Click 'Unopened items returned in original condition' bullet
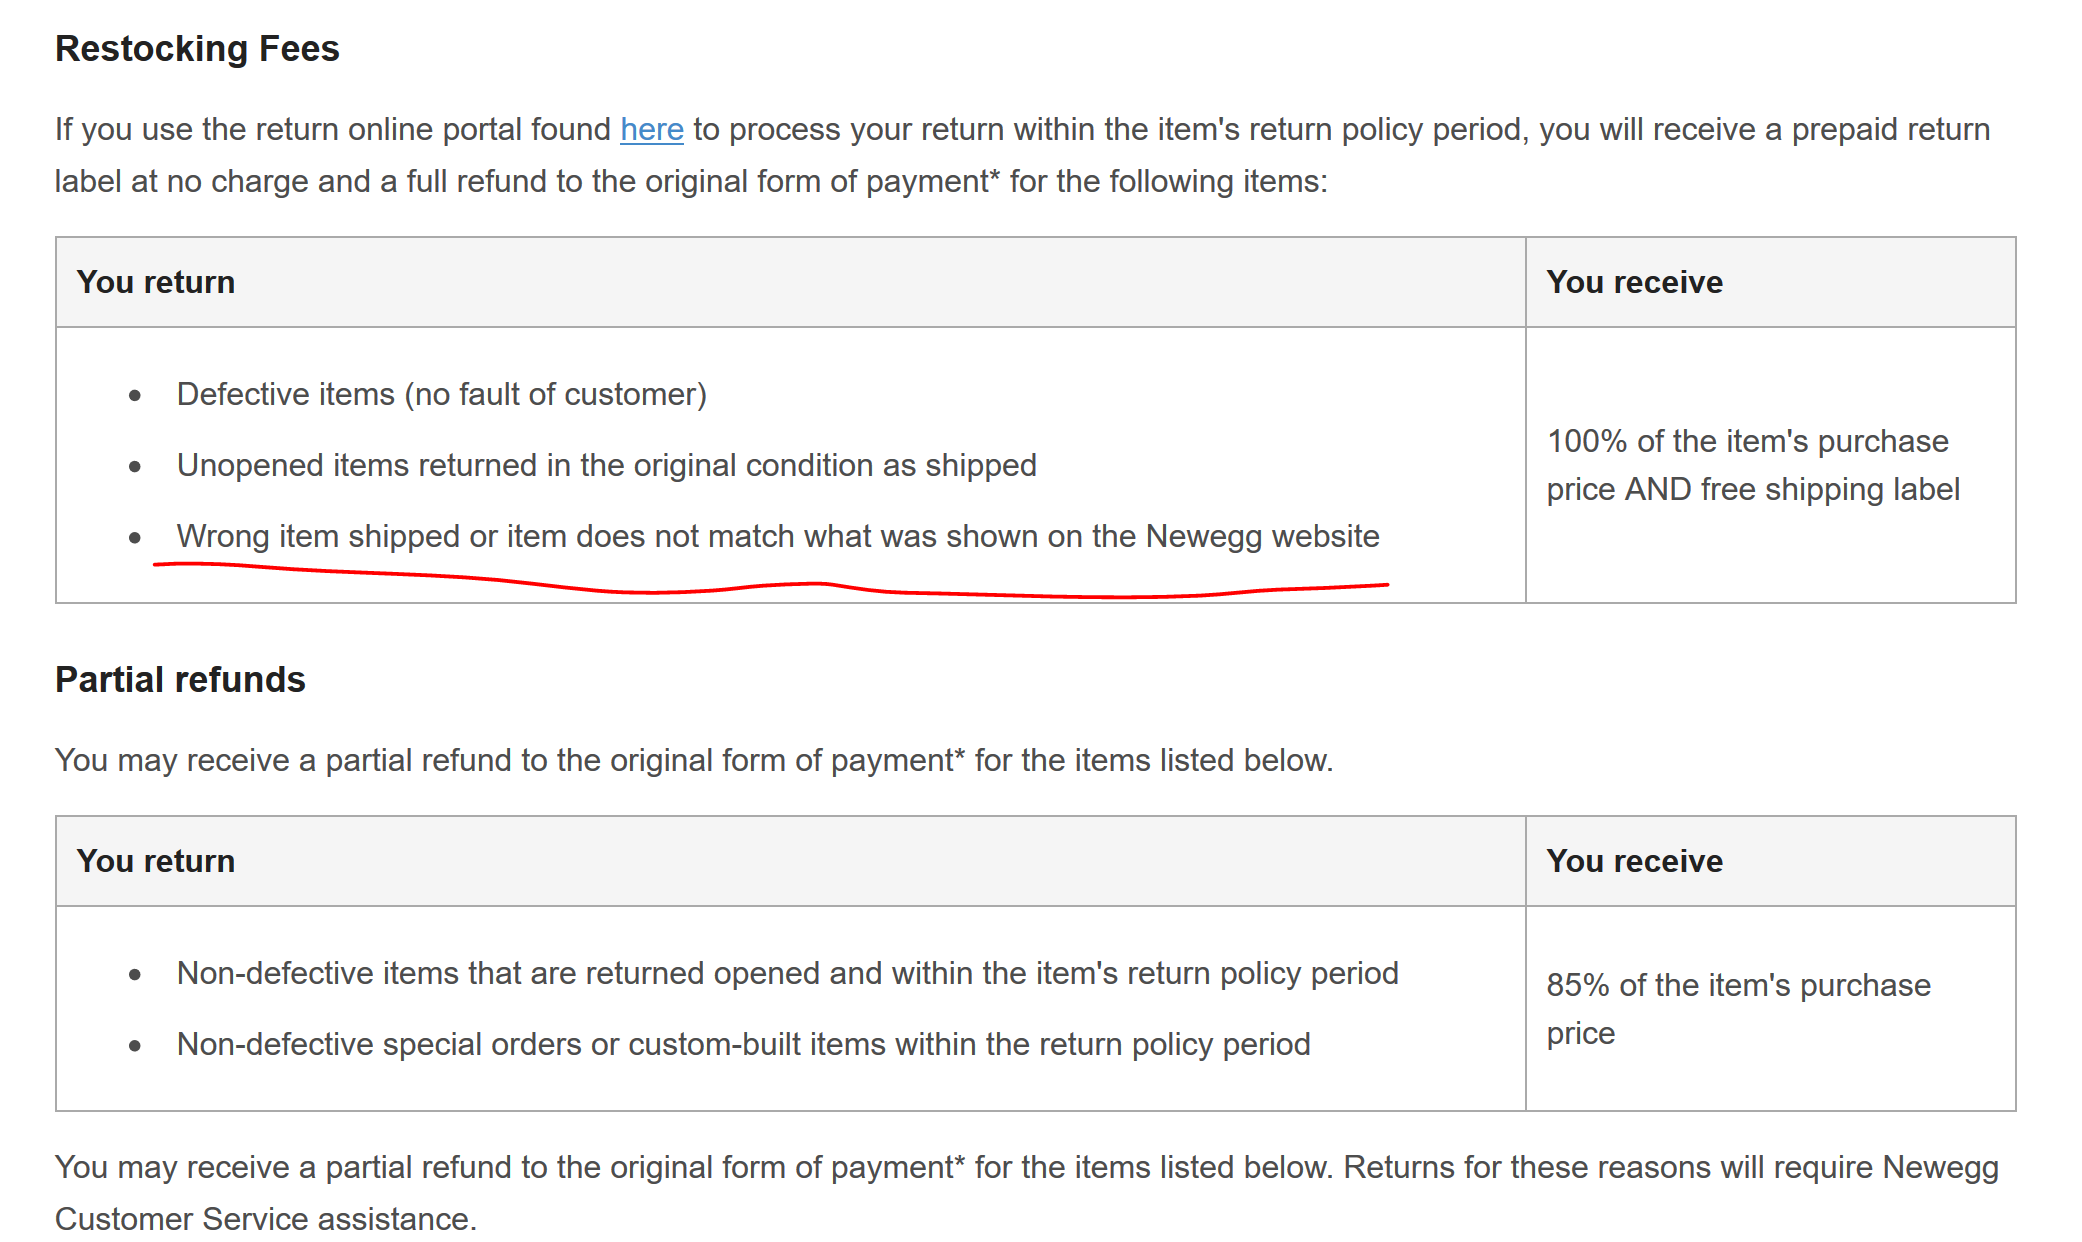The height and width of the screenshot is (1242, 2082). 606,465
